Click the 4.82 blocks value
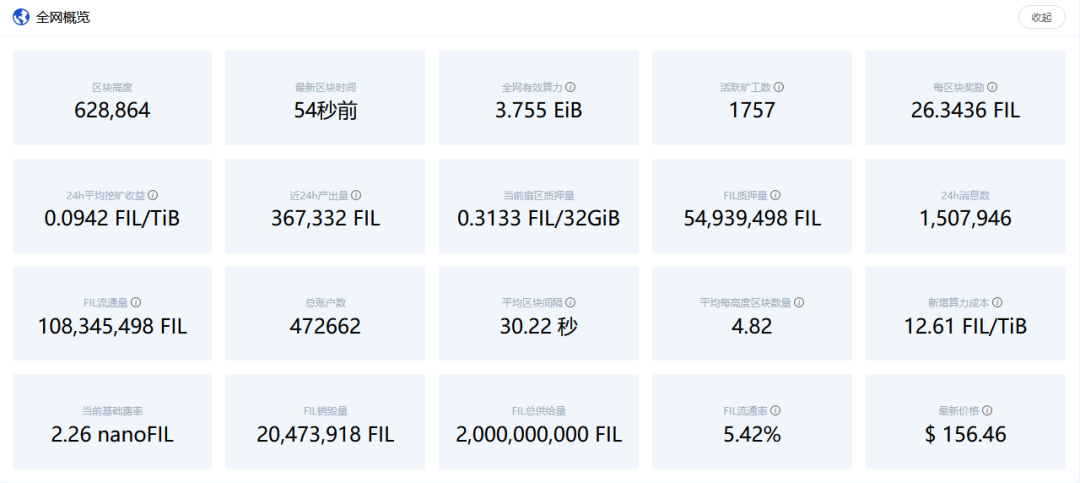Image resolution: width=1080 pixels, height=483 pixels. (x=752, y=326)
